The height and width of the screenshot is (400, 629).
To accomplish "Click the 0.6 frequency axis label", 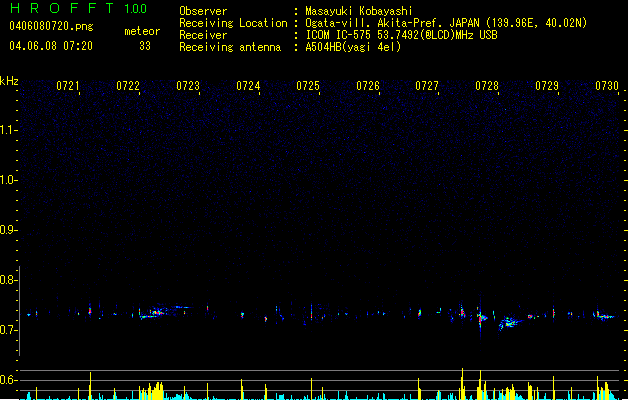I will click(8, 380).
